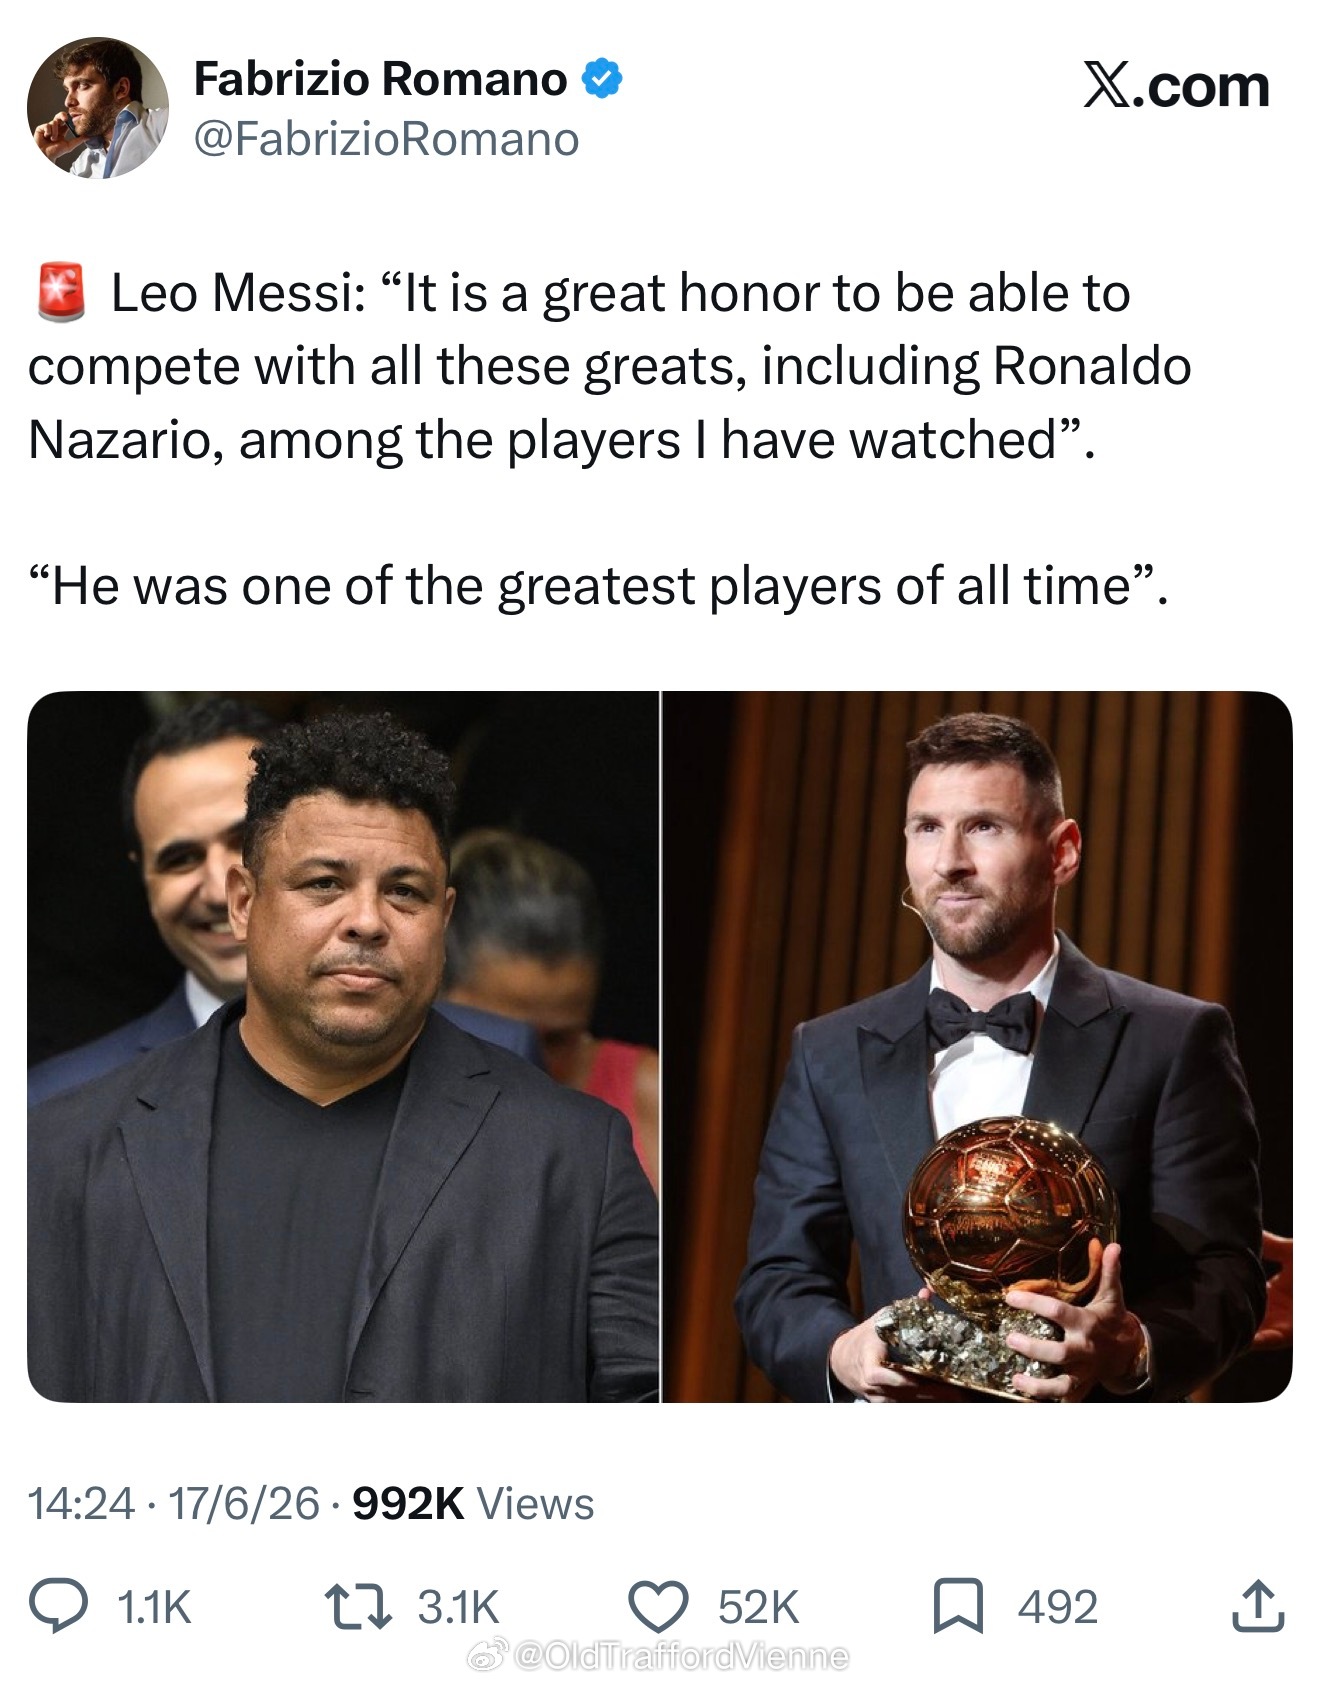
Task: View the left photo of man in black shirt
Action: (342, 1046)
